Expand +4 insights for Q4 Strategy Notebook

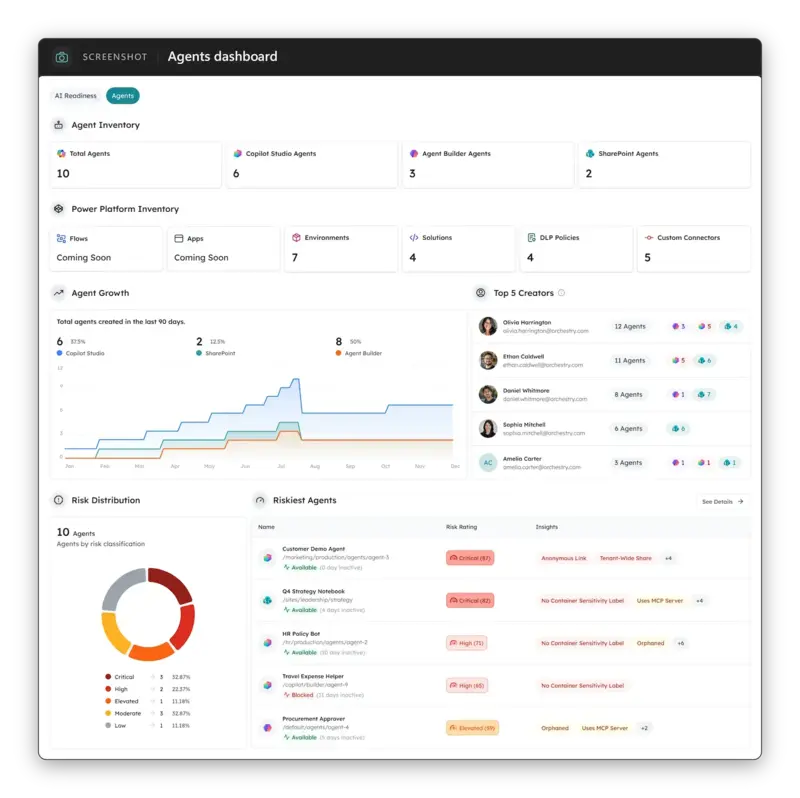(x=699, y=601)
